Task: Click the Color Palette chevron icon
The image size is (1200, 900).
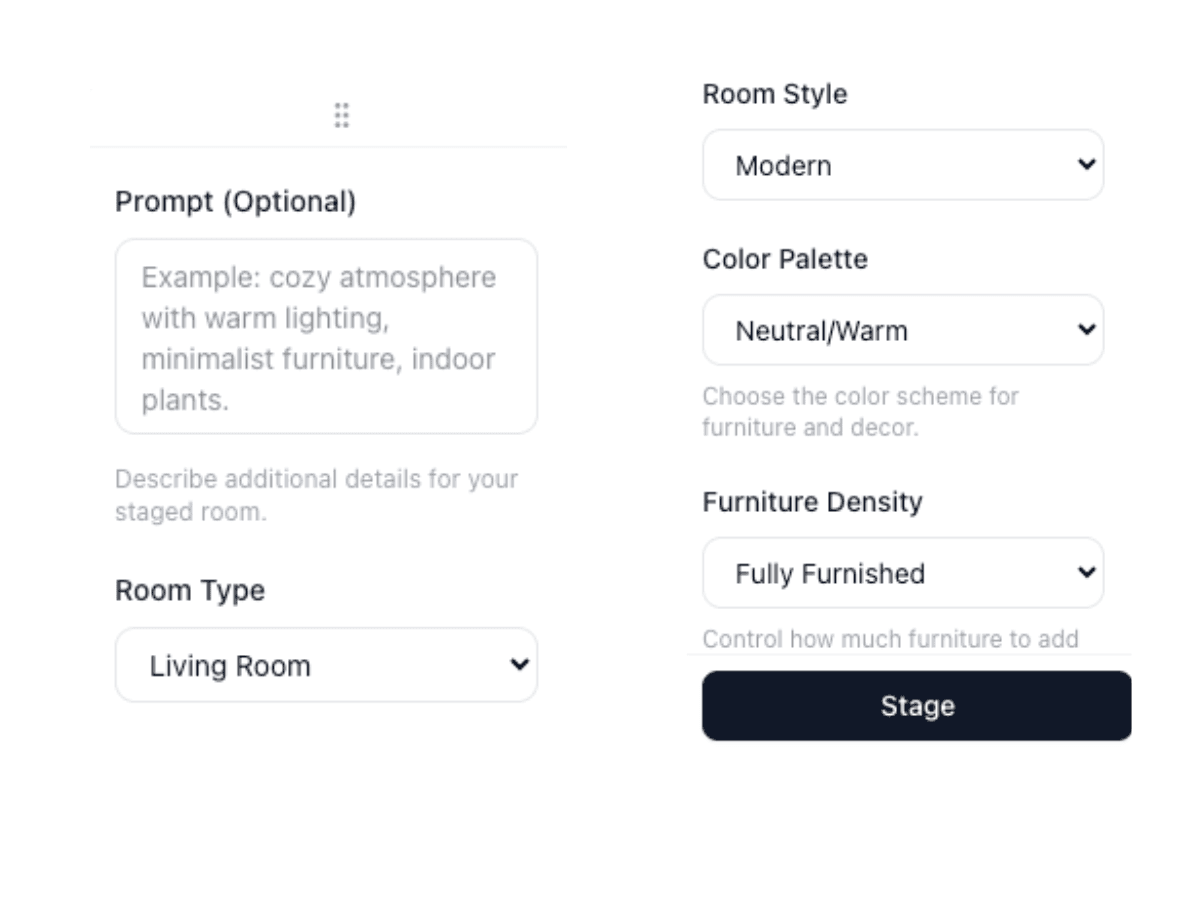Action: coord(1086,330)
